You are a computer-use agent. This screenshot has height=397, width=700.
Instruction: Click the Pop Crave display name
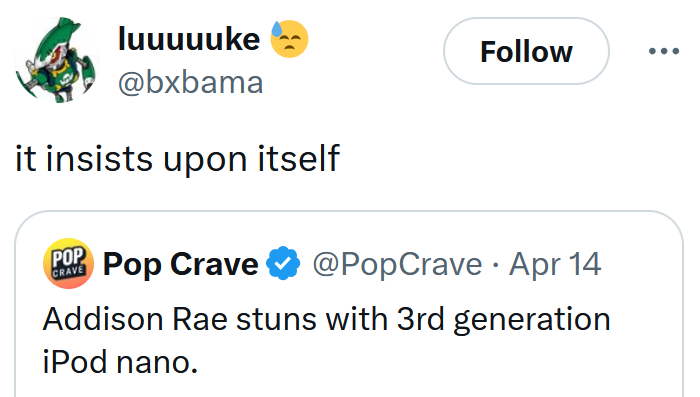[180, 264]
